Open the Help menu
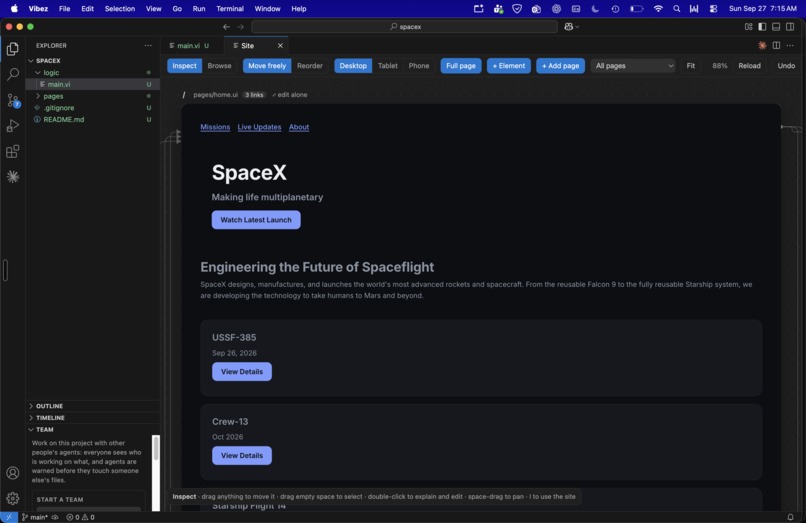806x523 pixels. click(x=299, y=9)
